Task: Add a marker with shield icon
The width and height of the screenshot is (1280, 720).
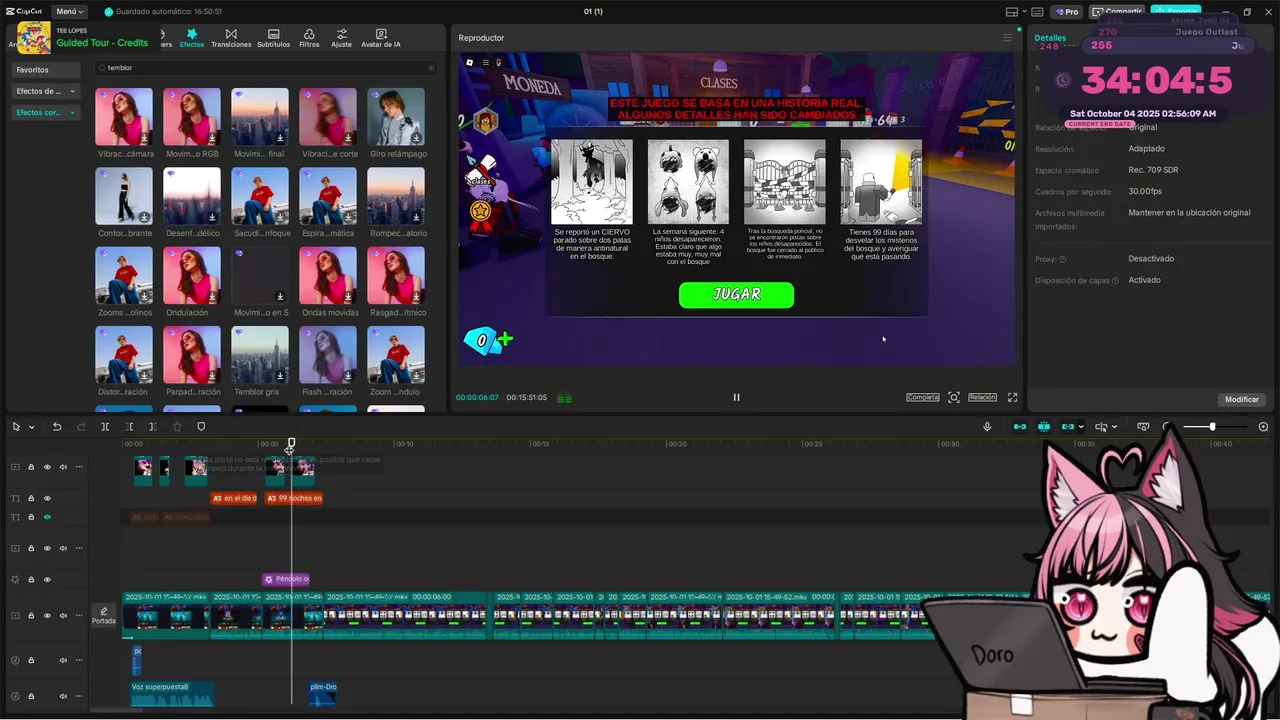Action: 201,427
